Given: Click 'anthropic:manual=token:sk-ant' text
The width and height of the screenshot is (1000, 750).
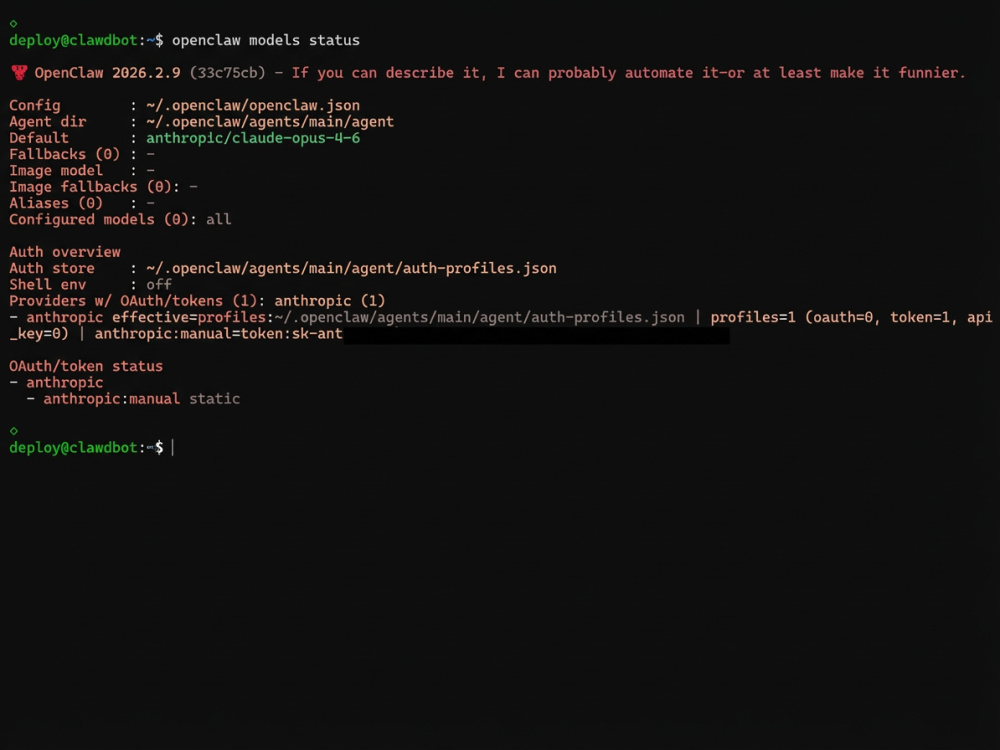Looking at the screenshot, I should click(x=219, y=334).
